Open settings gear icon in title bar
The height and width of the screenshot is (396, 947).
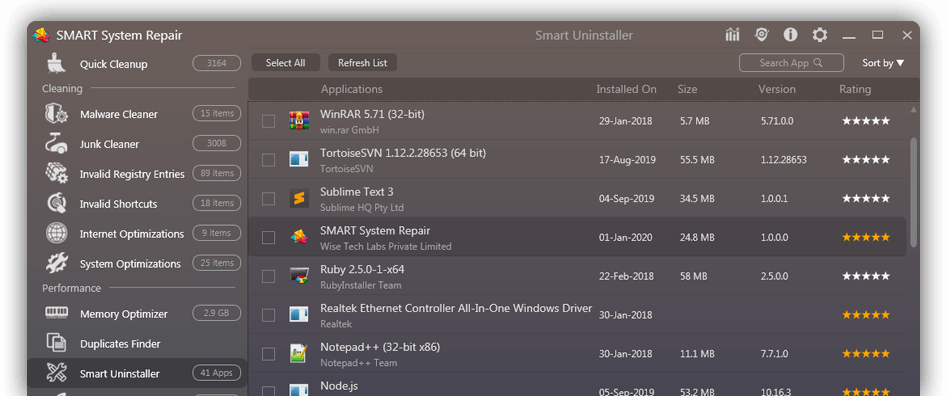820,35
